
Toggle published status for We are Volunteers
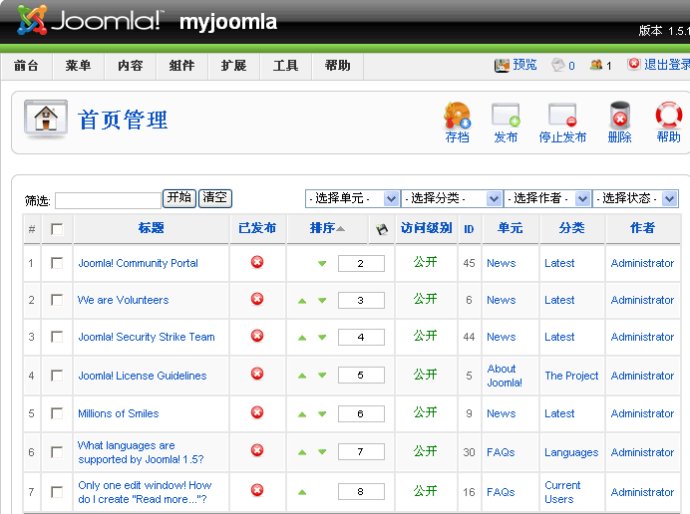[257, 299]
